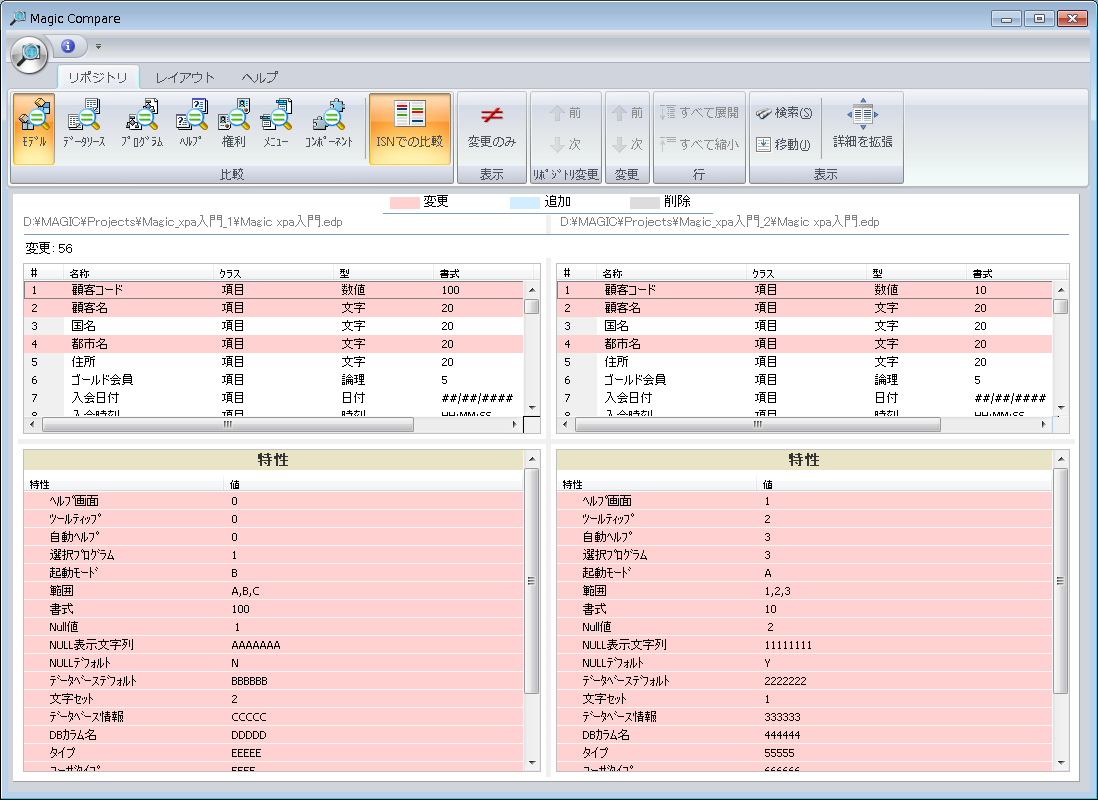Click the 値 column header in right properties
1098x800 pixels.
pos(904,485)
